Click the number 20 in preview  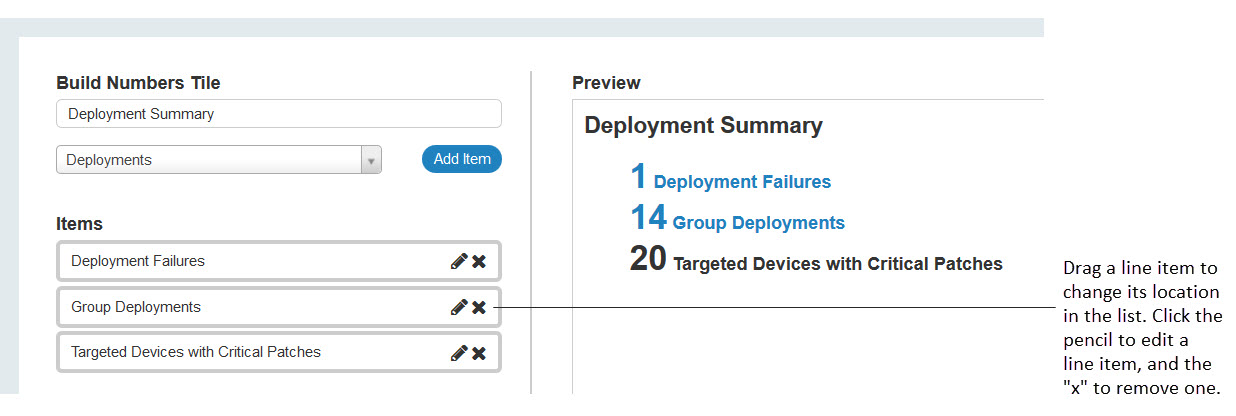point(648,259)
